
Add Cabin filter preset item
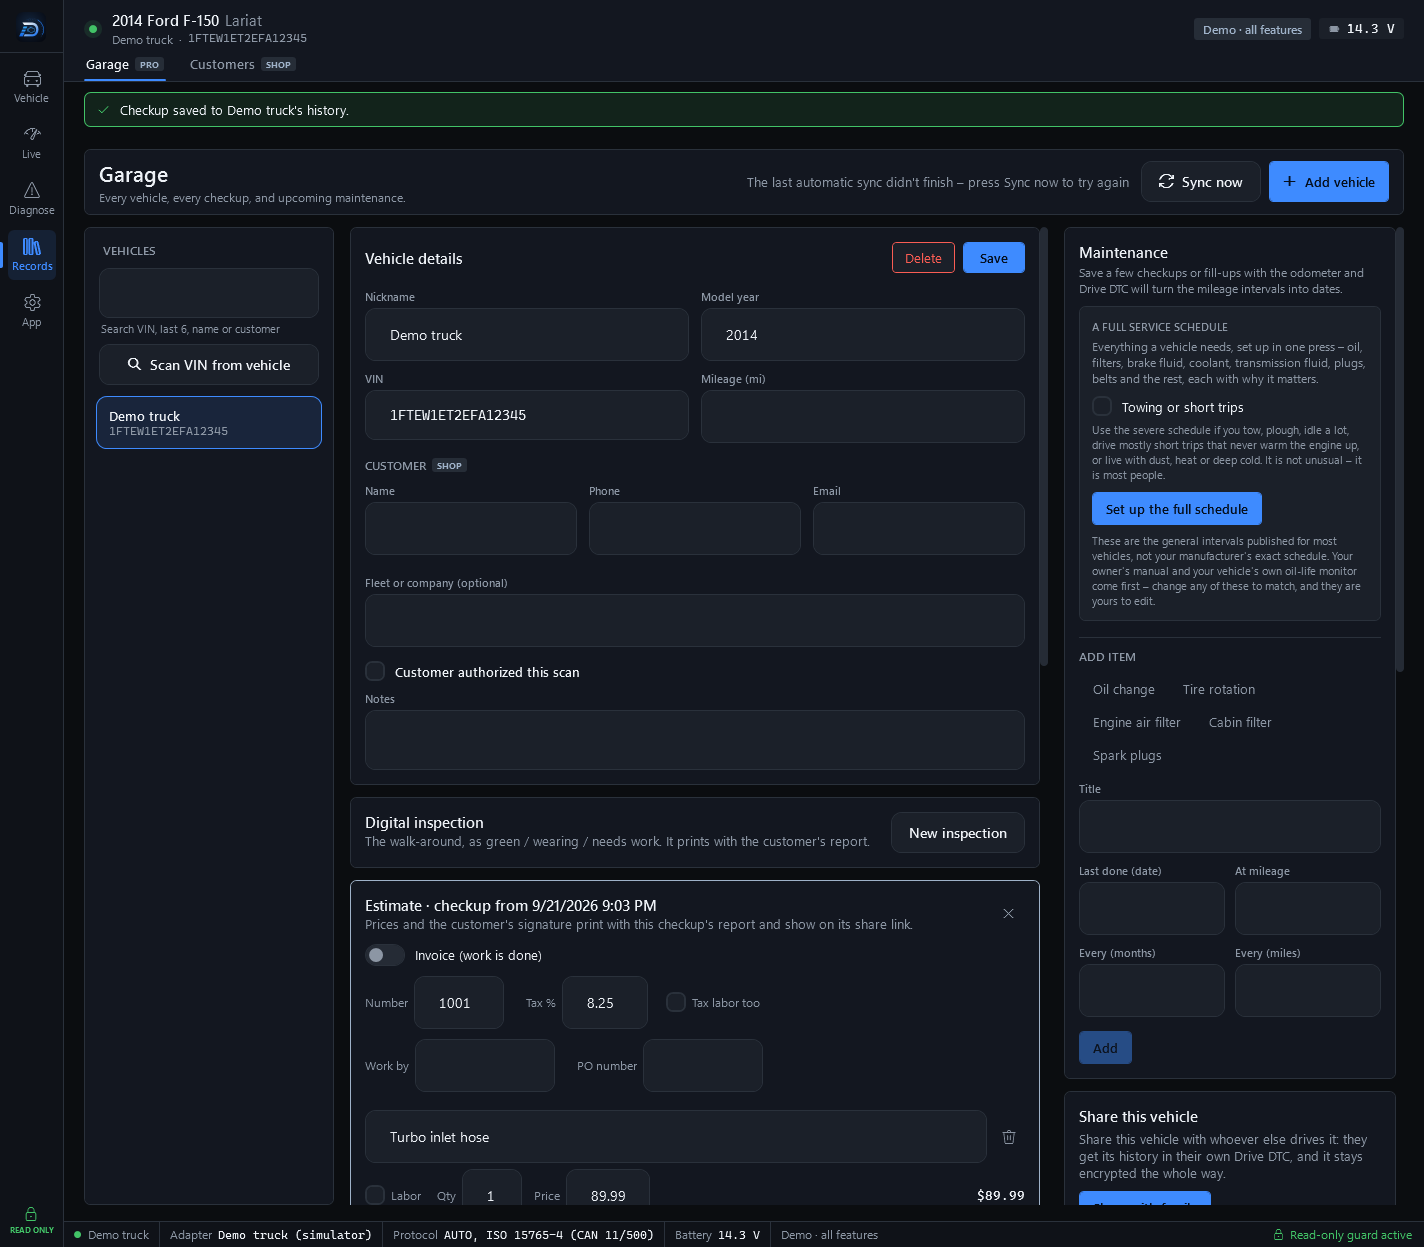pyautogui.click(x=1240, y=723)
